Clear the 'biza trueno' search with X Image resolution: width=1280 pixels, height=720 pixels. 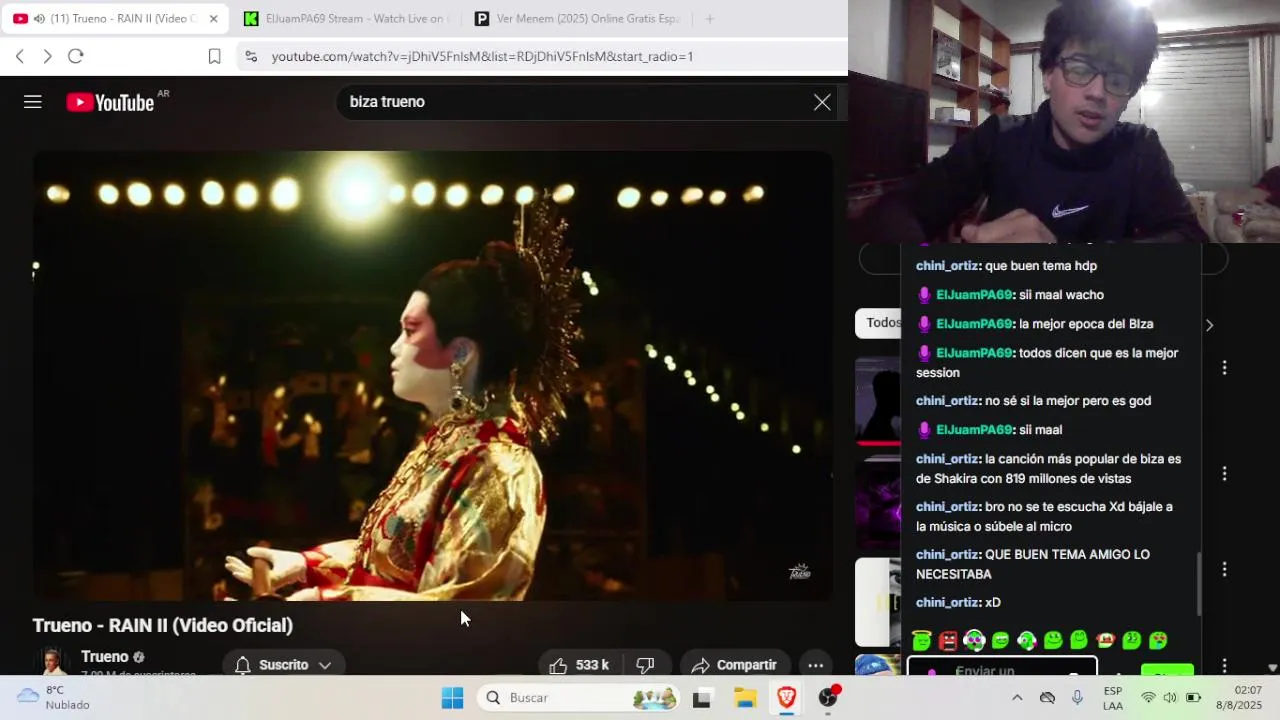click(x=822, y=102)
